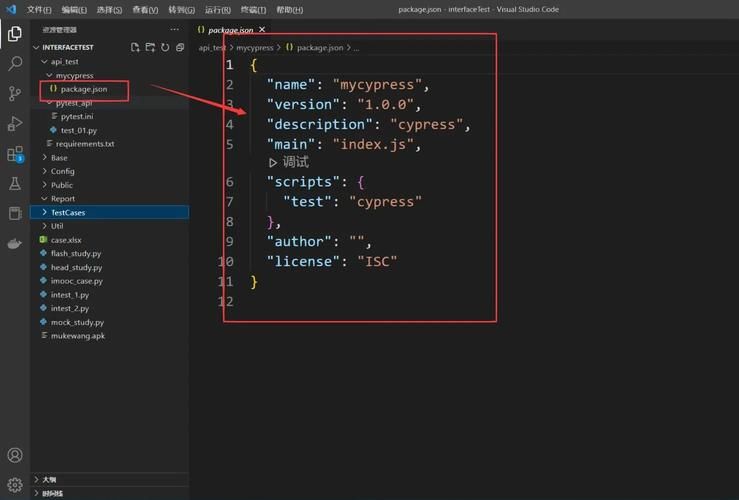Close the package.json editor tab
Image resolution: width=739 pixels, height=500 pixels.
[x=262, y=29]
